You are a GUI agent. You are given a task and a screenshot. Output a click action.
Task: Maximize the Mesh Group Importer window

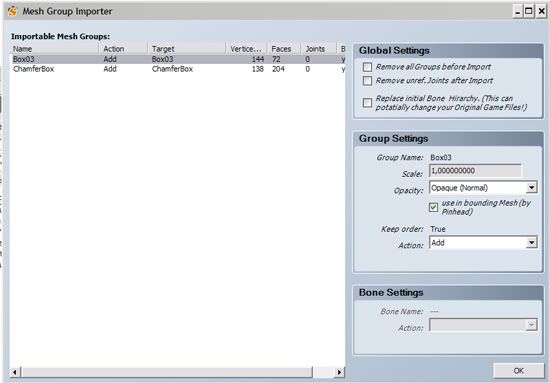click(x=529, y=12)
